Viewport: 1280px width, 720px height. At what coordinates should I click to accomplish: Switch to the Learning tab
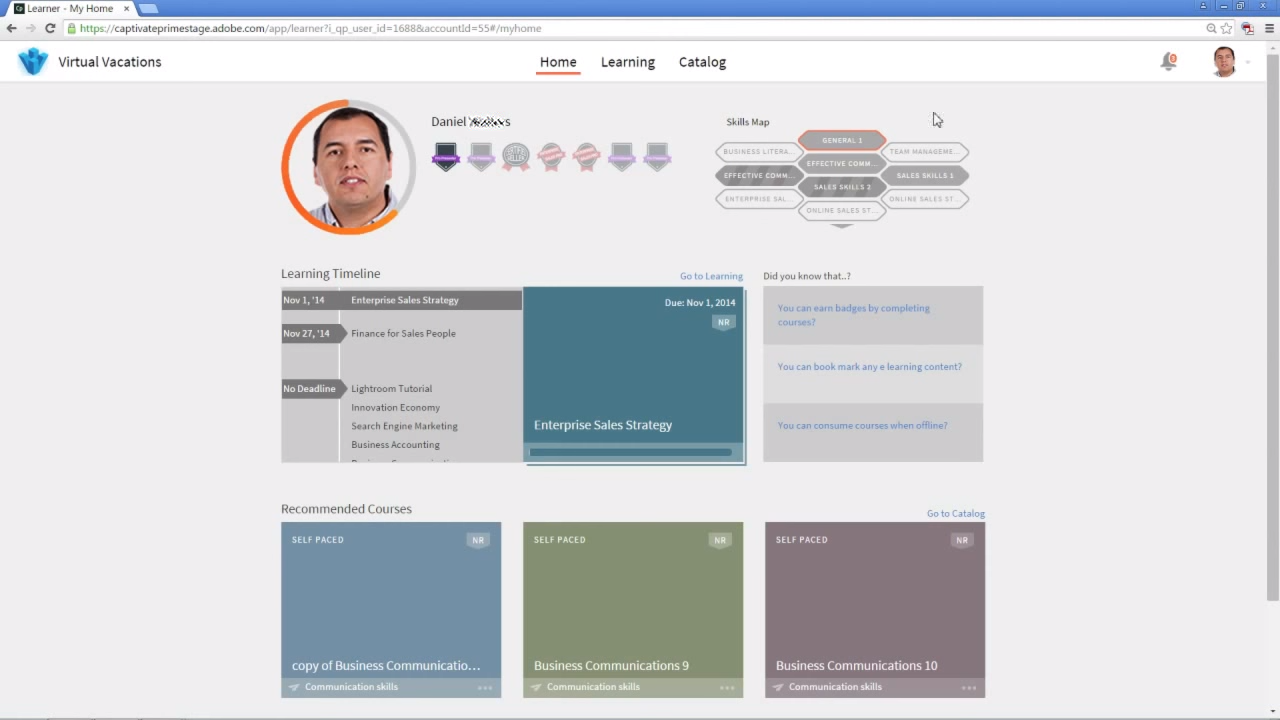pos(627,62)
